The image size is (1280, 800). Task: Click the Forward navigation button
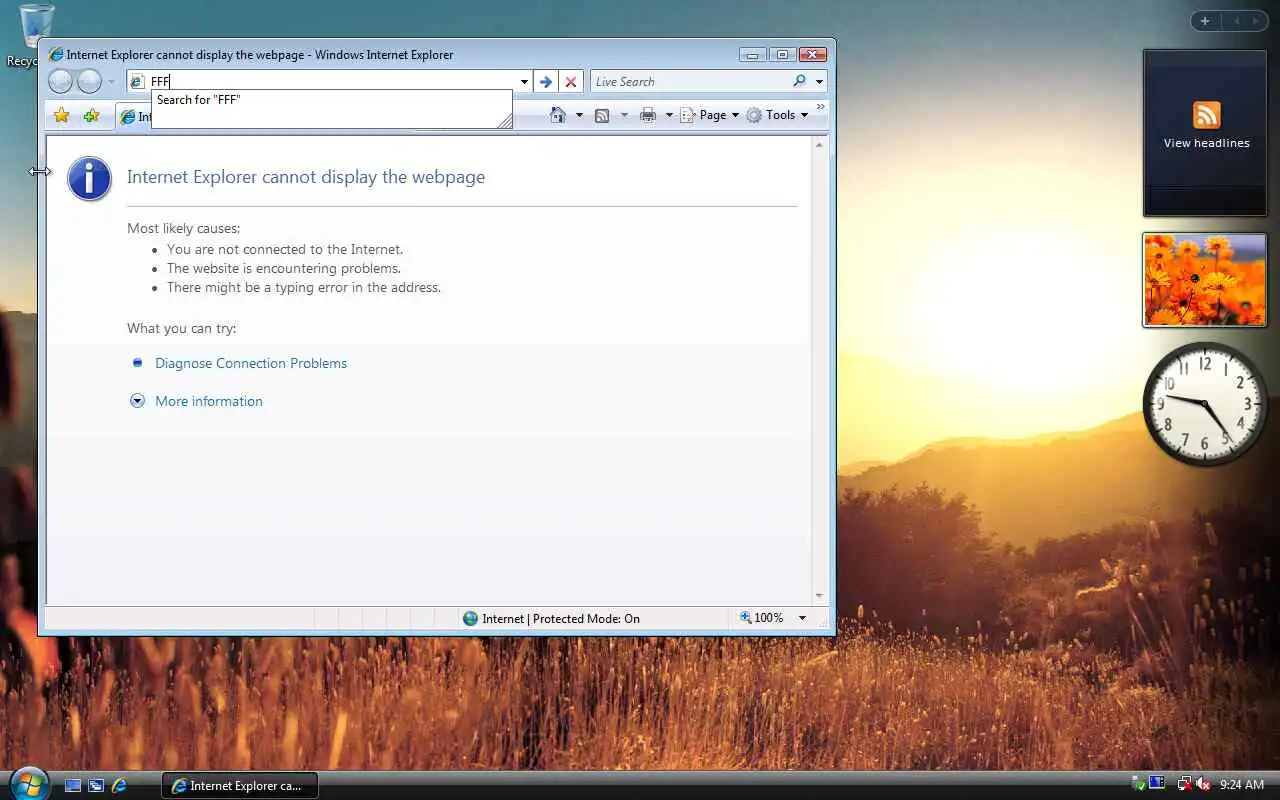point(90,82)
